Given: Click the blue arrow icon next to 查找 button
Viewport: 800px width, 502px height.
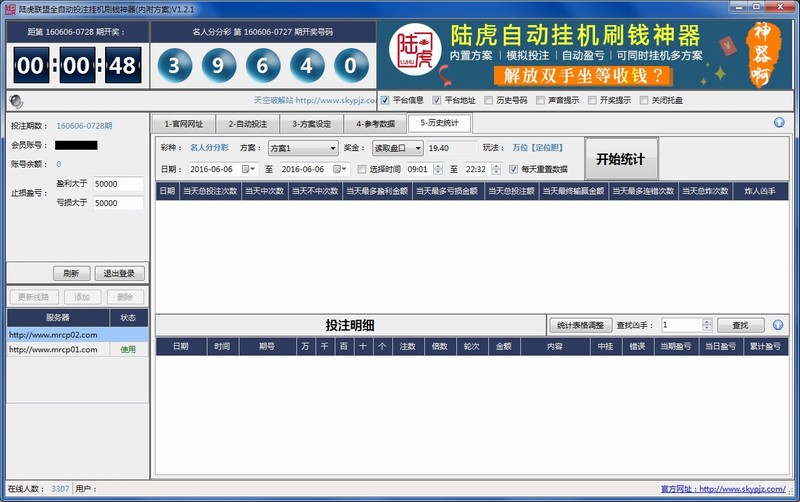Looking at the screenshot, I should click(779, 325).
